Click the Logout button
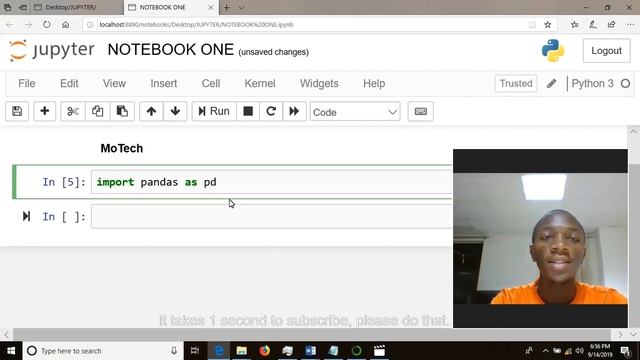 point(607,51)
